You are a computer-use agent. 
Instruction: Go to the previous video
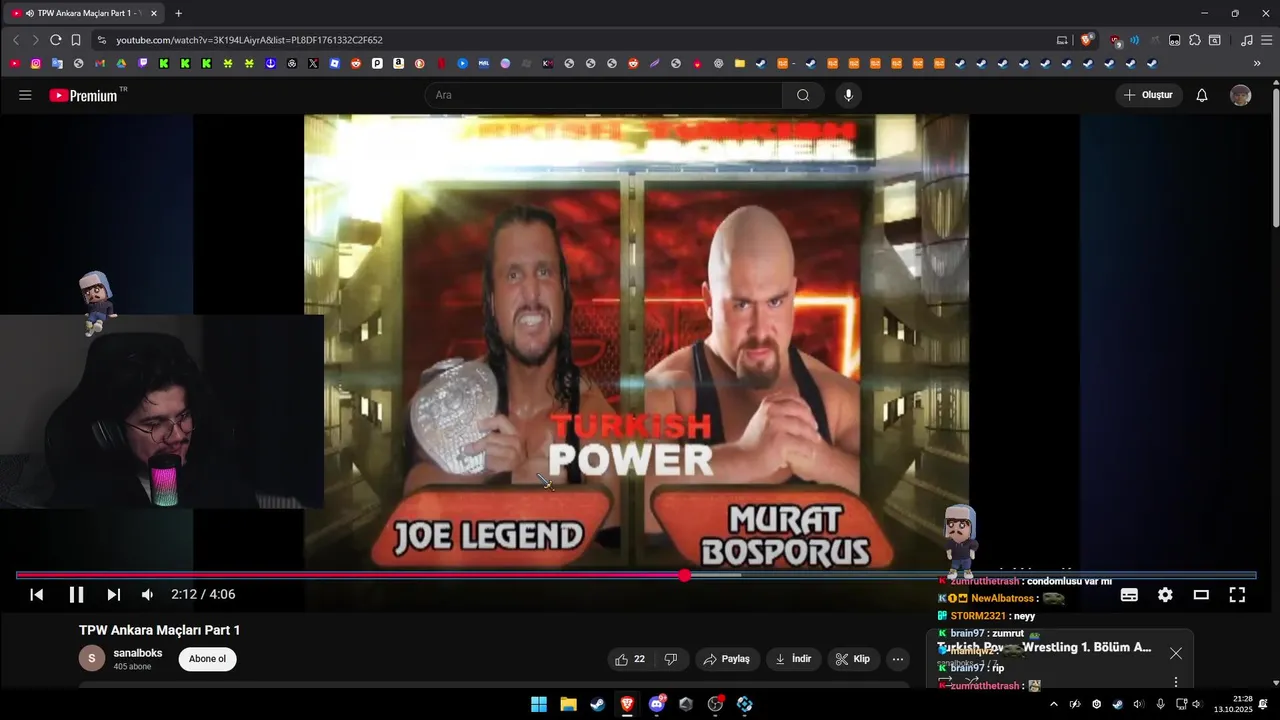pos(36,594)
